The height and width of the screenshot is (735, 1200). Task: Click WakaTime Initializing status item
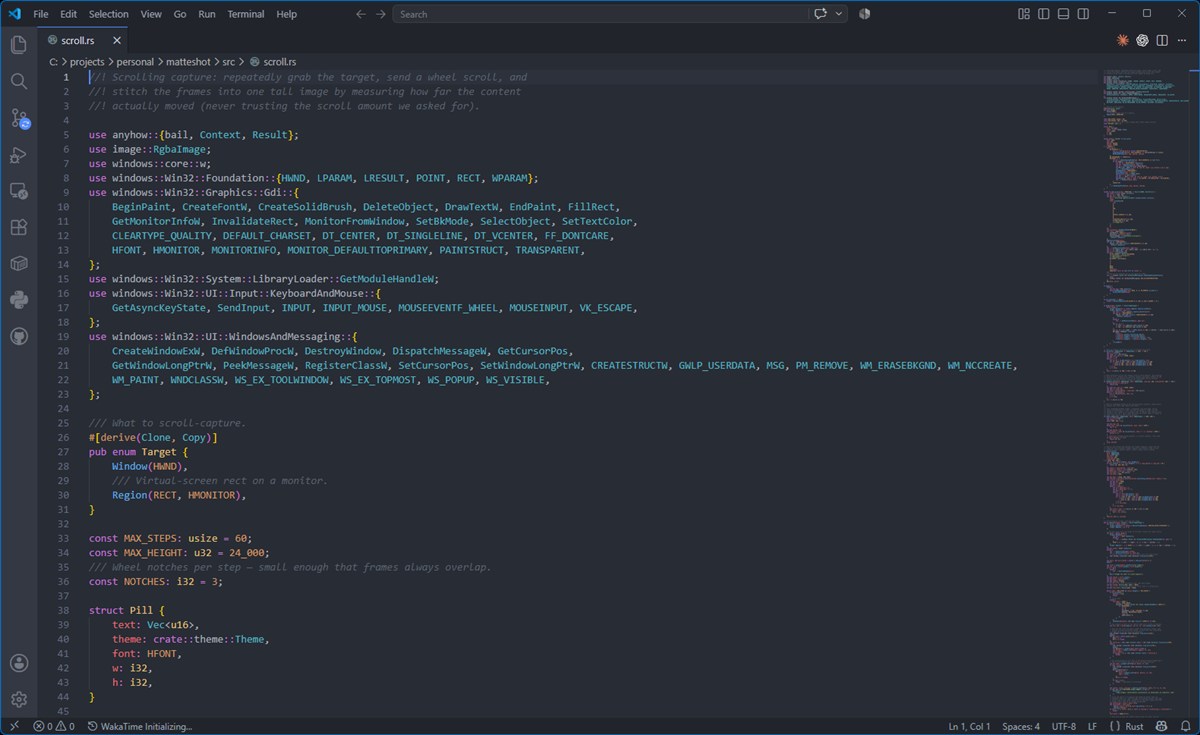coord(140,726)
